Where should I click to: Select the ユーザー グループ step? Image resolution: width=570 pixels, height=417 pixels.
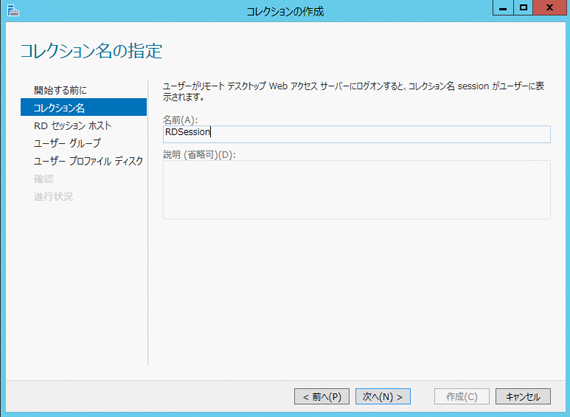(67, 143)
